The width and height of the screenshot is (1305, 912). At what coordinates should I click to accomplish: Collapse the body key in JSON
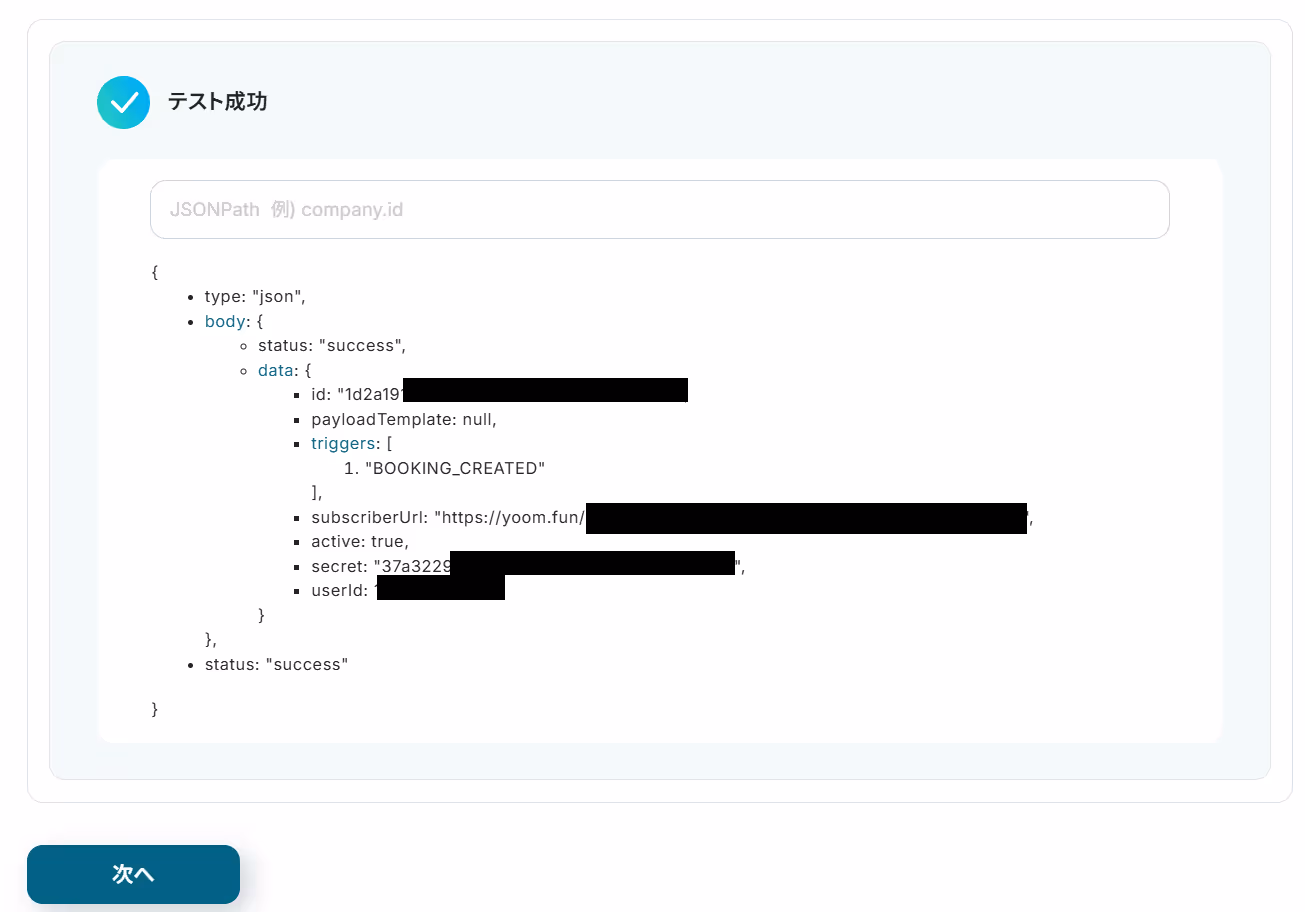225,321
